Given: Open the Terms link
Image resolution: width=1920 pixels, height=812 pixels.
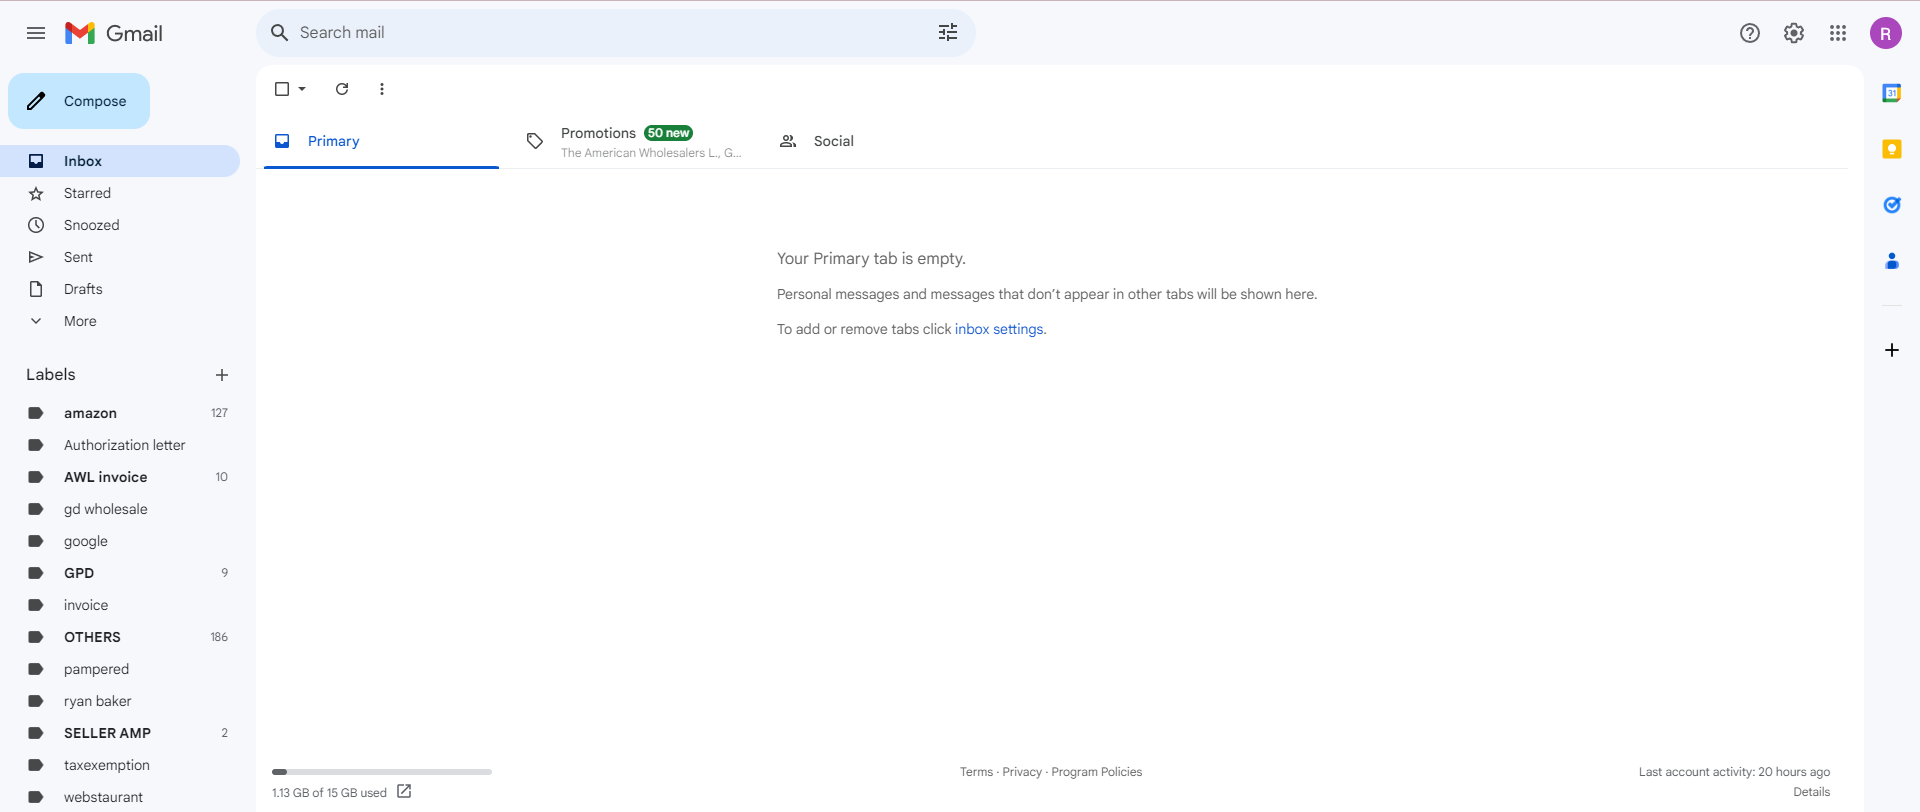Looking at the screenshot, I should point(976,772).
